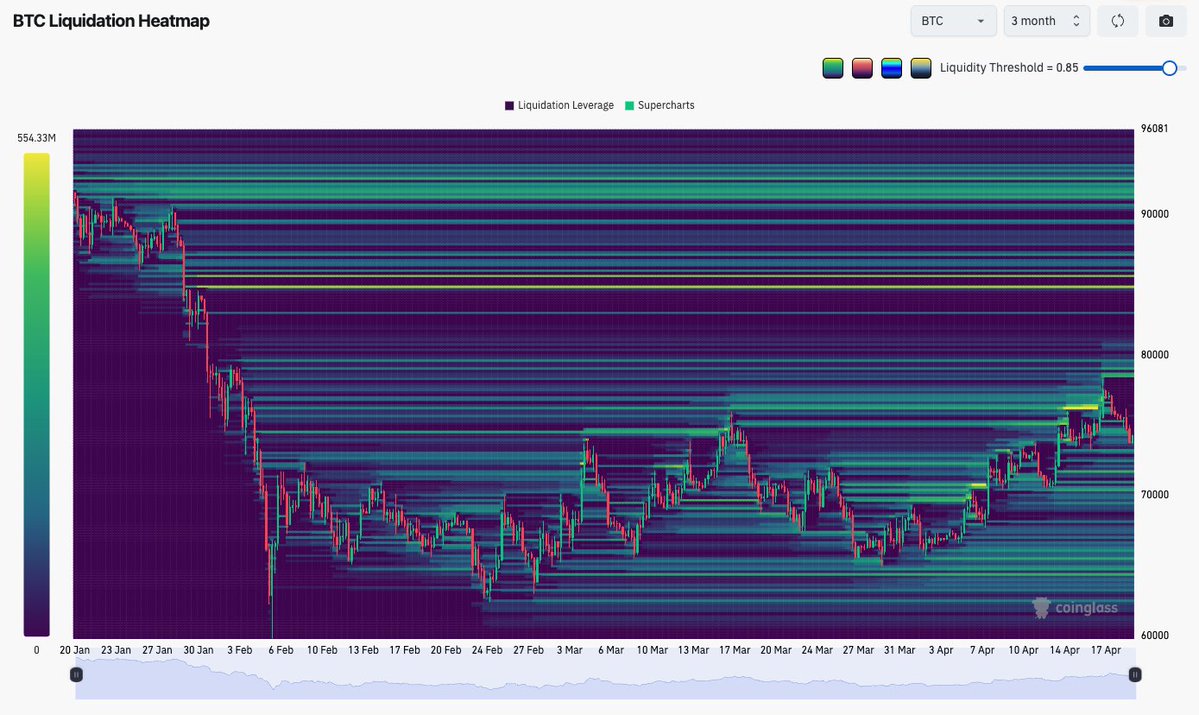Click the 96081 price axis label
This screenshot has height=715, width=1199.
coord(1155,128)
